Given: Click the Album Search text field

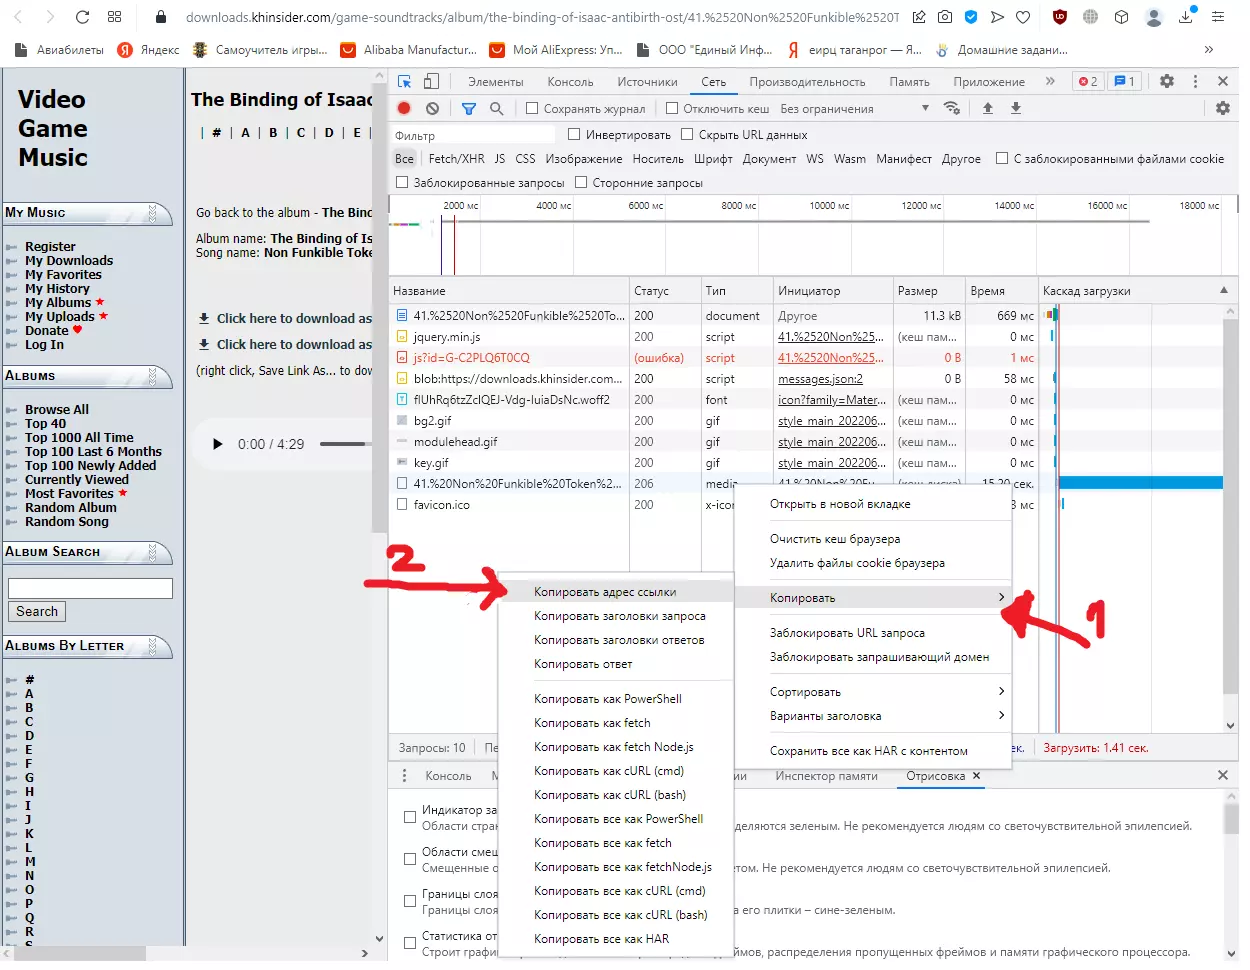Looking at the screenshot, I should tap(90, 588).
